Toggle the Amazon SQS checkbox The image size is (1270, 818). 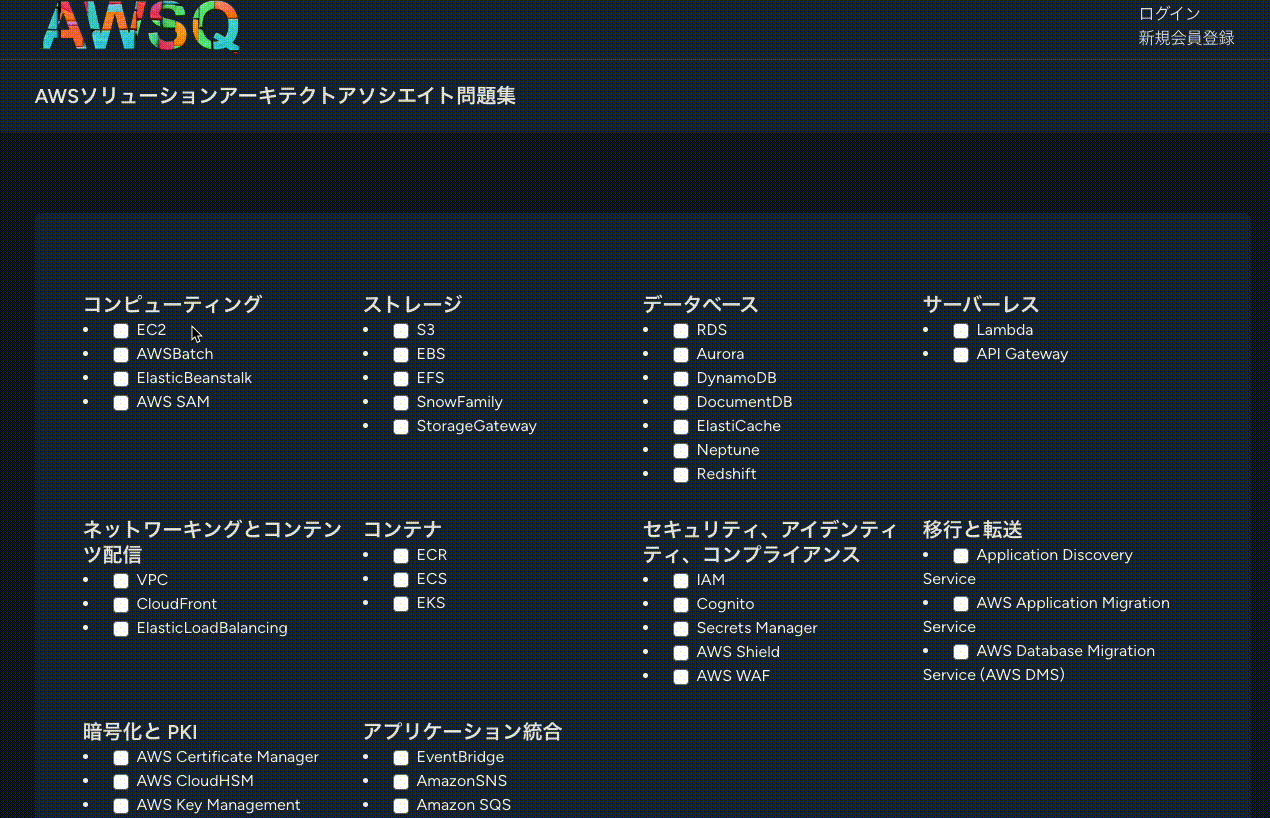click(x=401, y=806)
